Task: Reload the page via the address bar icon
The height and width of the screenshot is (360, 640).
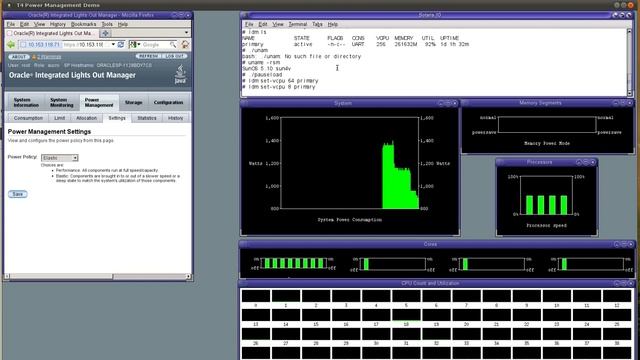Action: pyautogui.click(x=120, y=44)
